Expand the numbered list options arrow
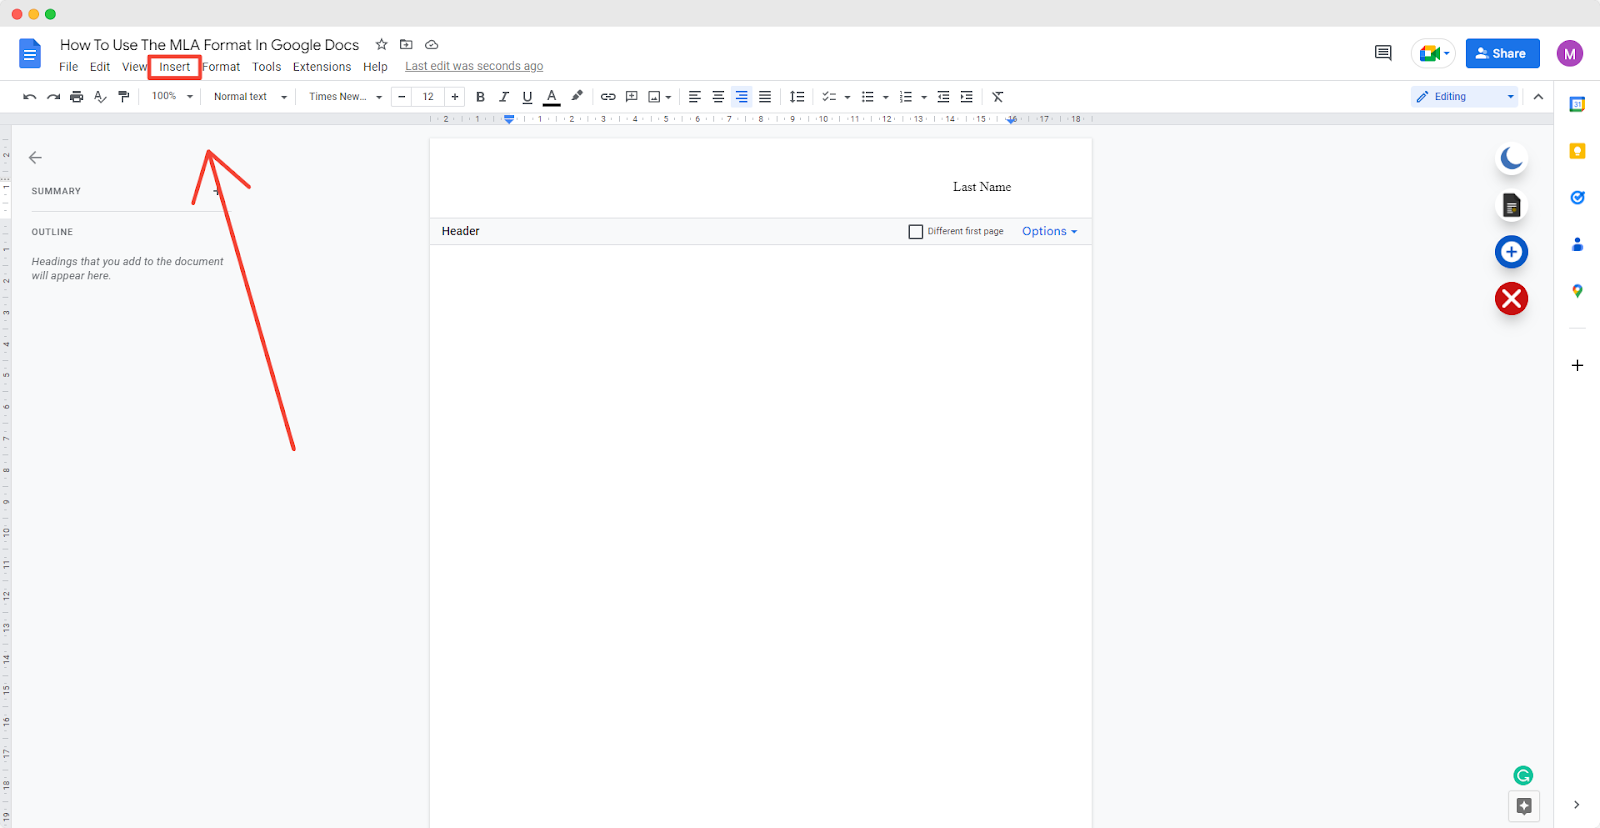 [924, 97]
